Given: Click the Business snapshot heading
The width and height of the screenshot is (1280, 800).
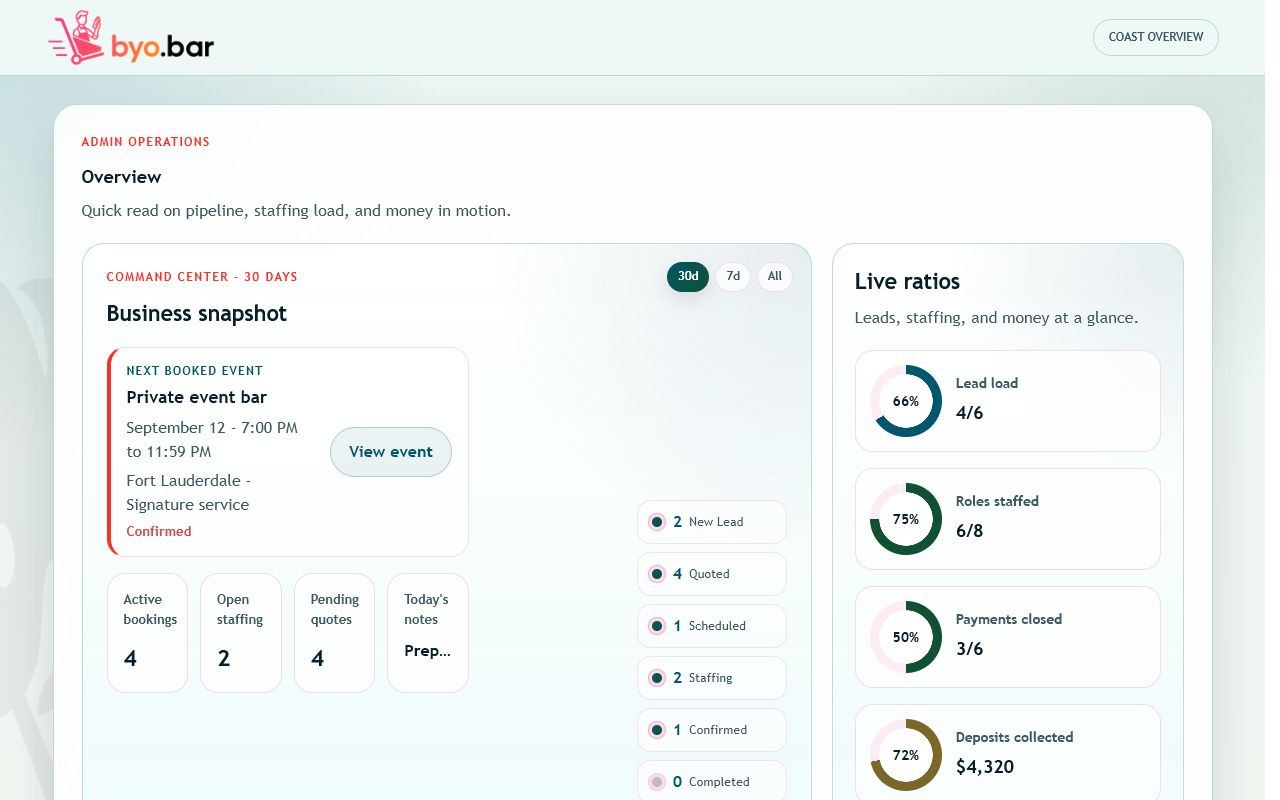Looking at the screenshot, I should pos(197,313).
